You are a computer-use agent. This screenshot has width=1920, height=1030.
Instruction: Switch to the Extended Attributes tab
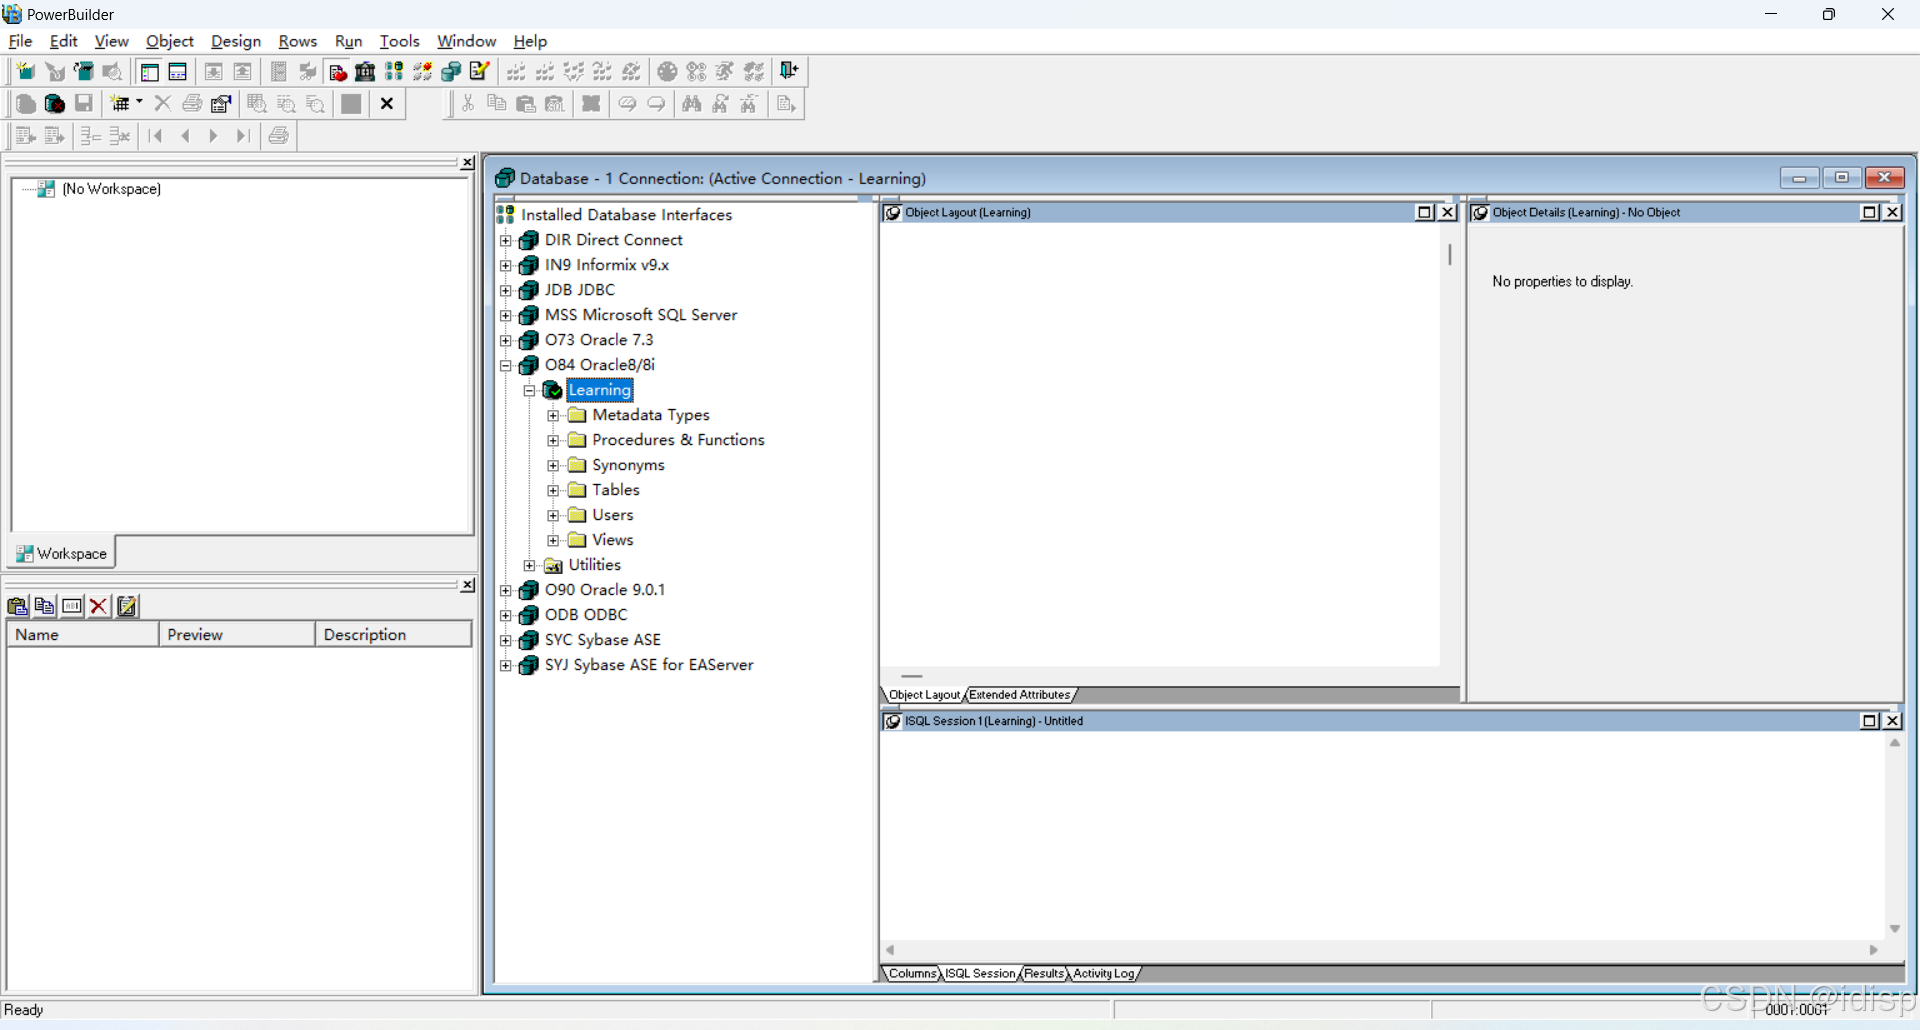click(x=1020, y=695)
